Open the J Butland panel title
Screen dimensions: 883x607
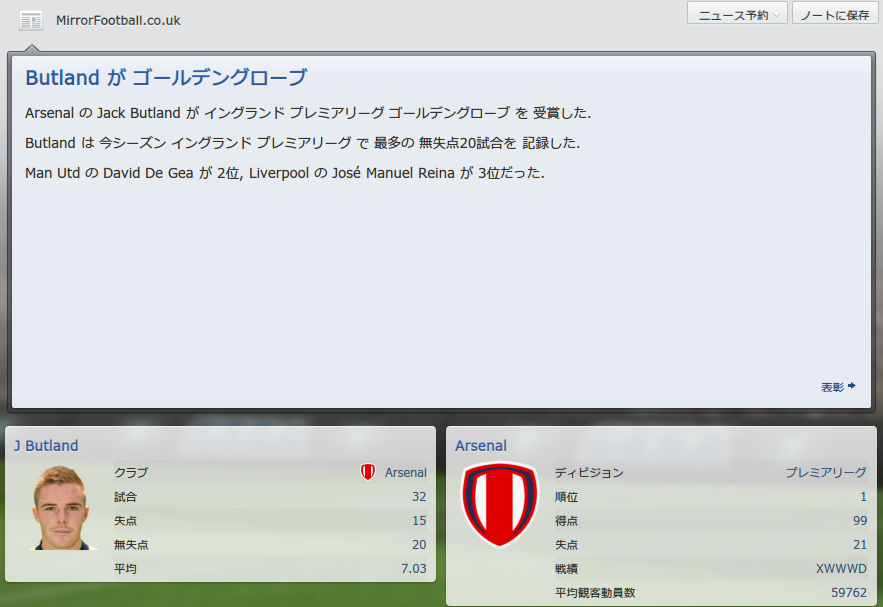click(46, 445)
